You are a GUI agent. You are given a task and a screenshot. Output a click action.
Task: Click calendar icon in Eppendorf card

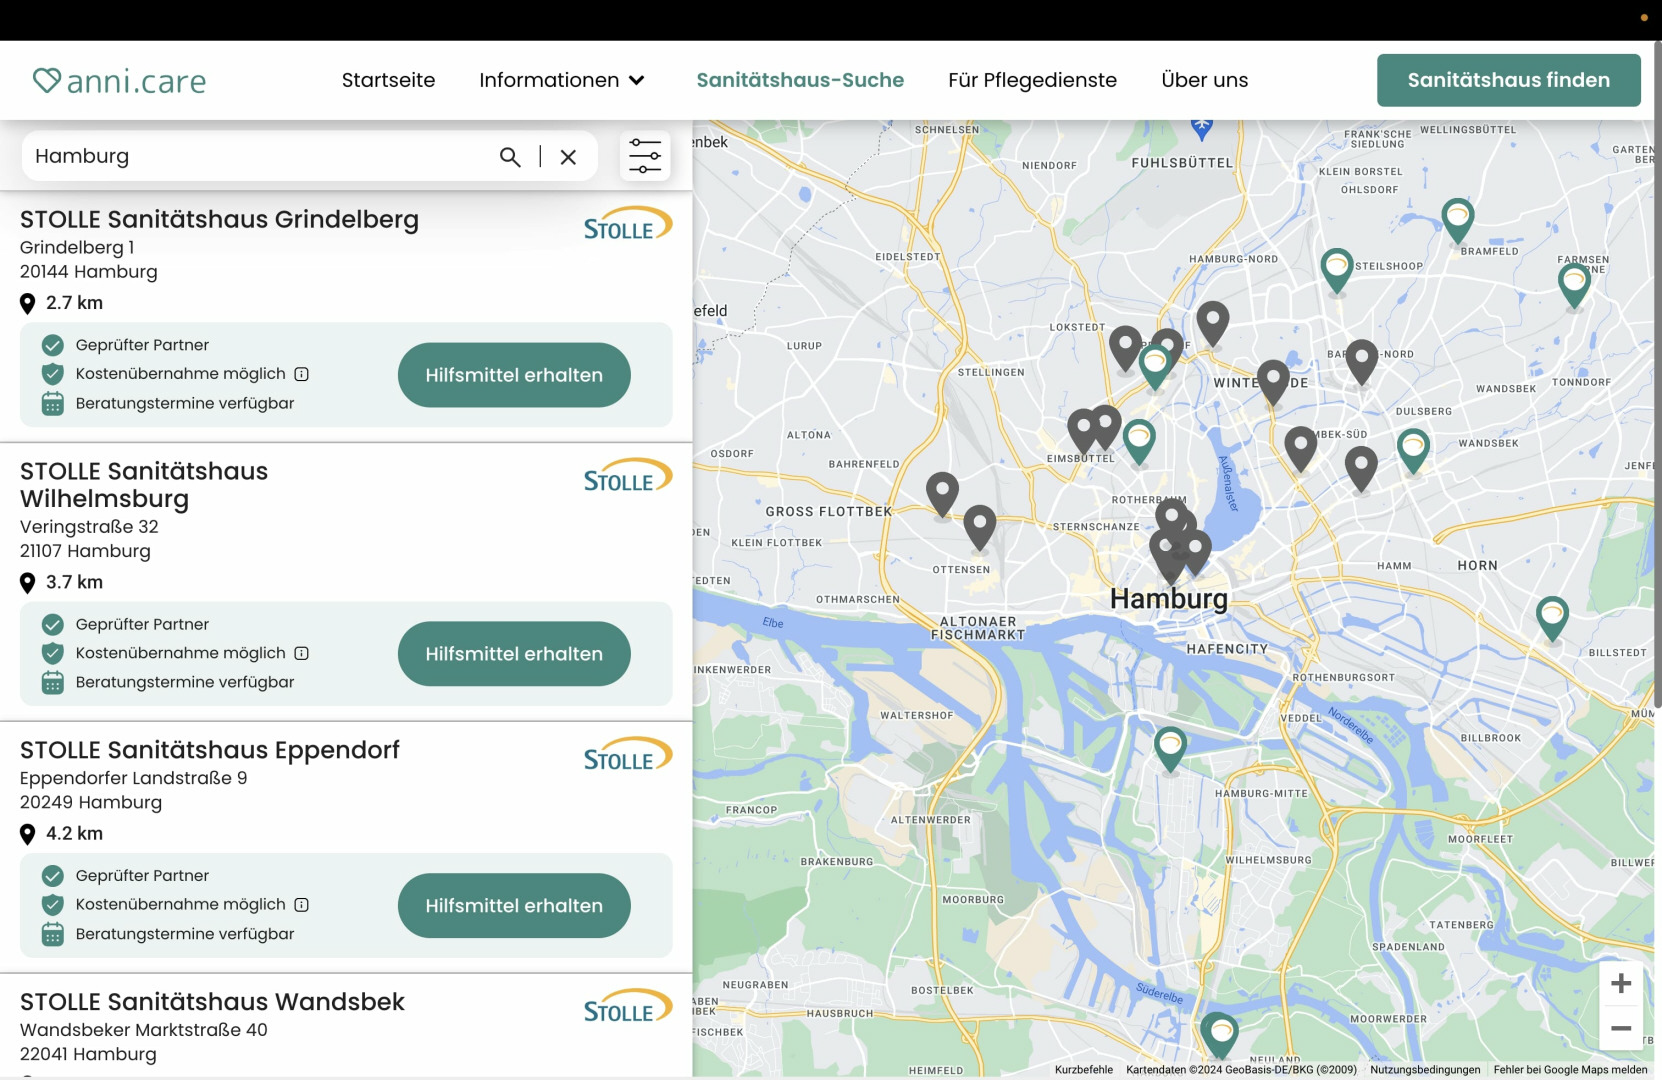click(53, 934)
